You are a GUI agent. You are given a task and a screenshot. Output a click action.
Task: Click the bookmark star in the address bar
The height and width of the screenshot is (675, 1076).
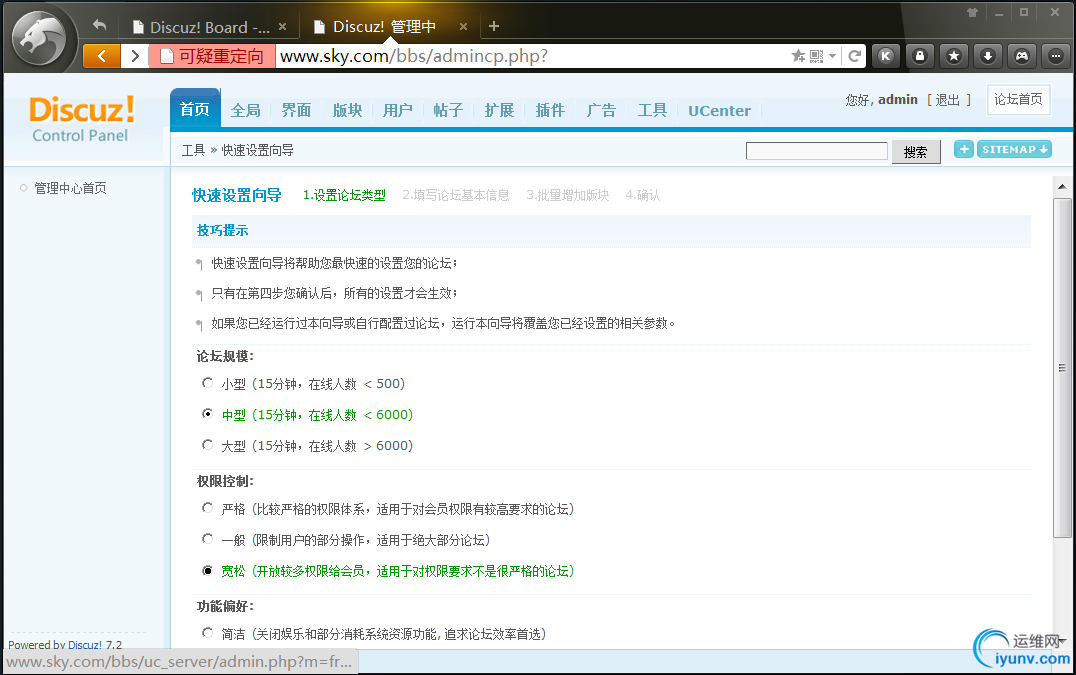coord(798,56)
